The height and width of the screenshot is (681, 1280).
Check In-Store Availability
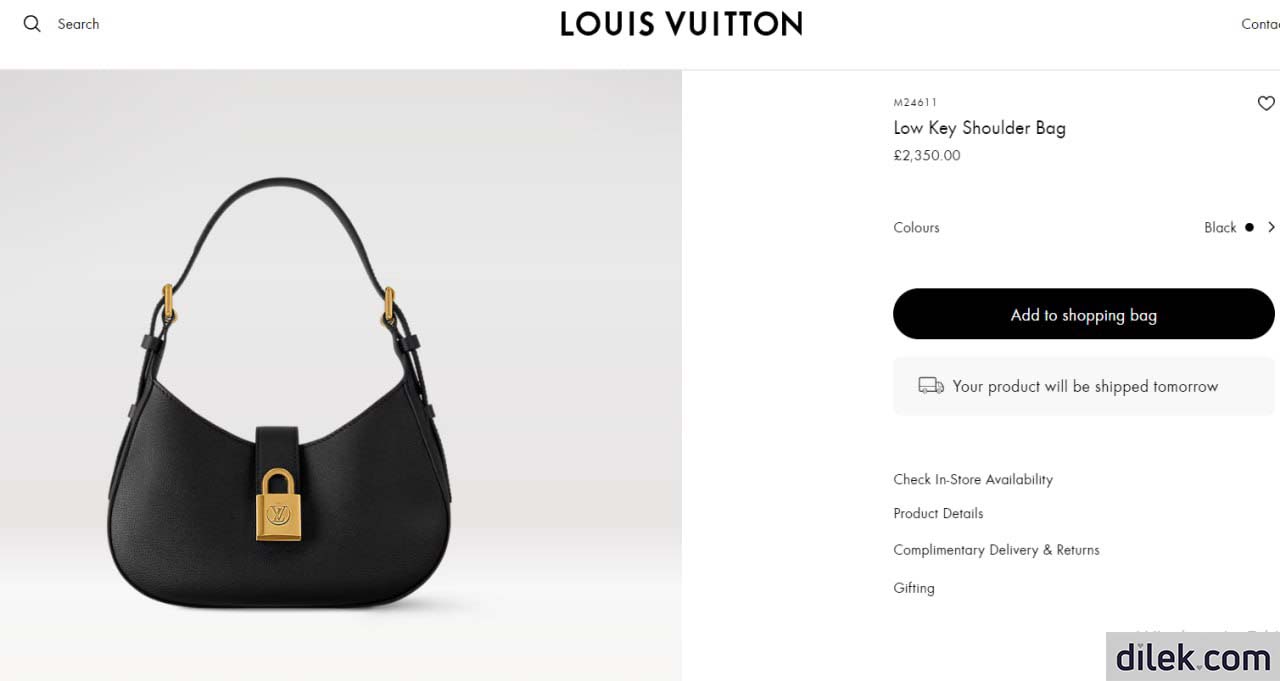(973, 479)
